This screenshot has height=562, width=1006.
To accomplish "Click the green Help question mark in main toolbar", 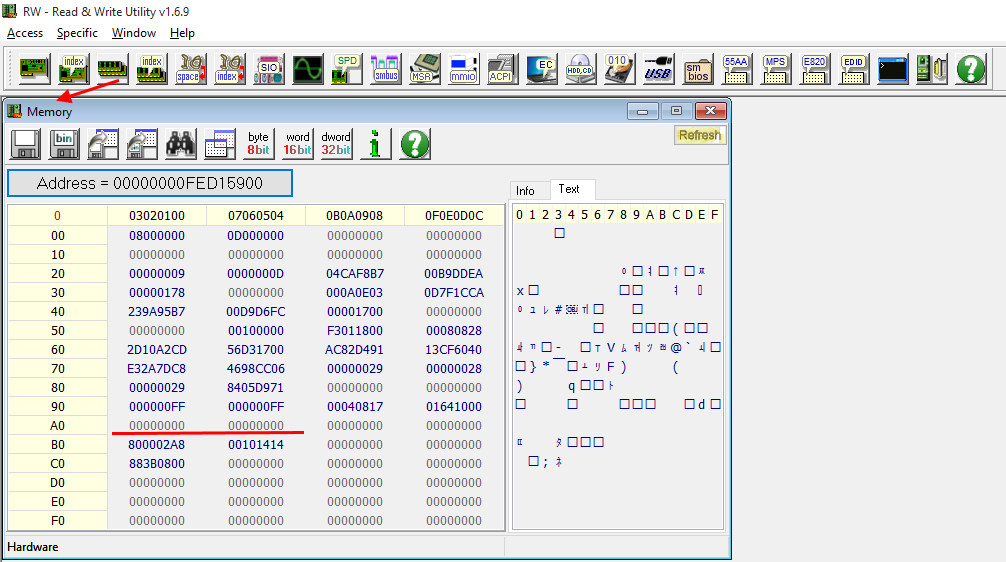I will pos(971,69).
